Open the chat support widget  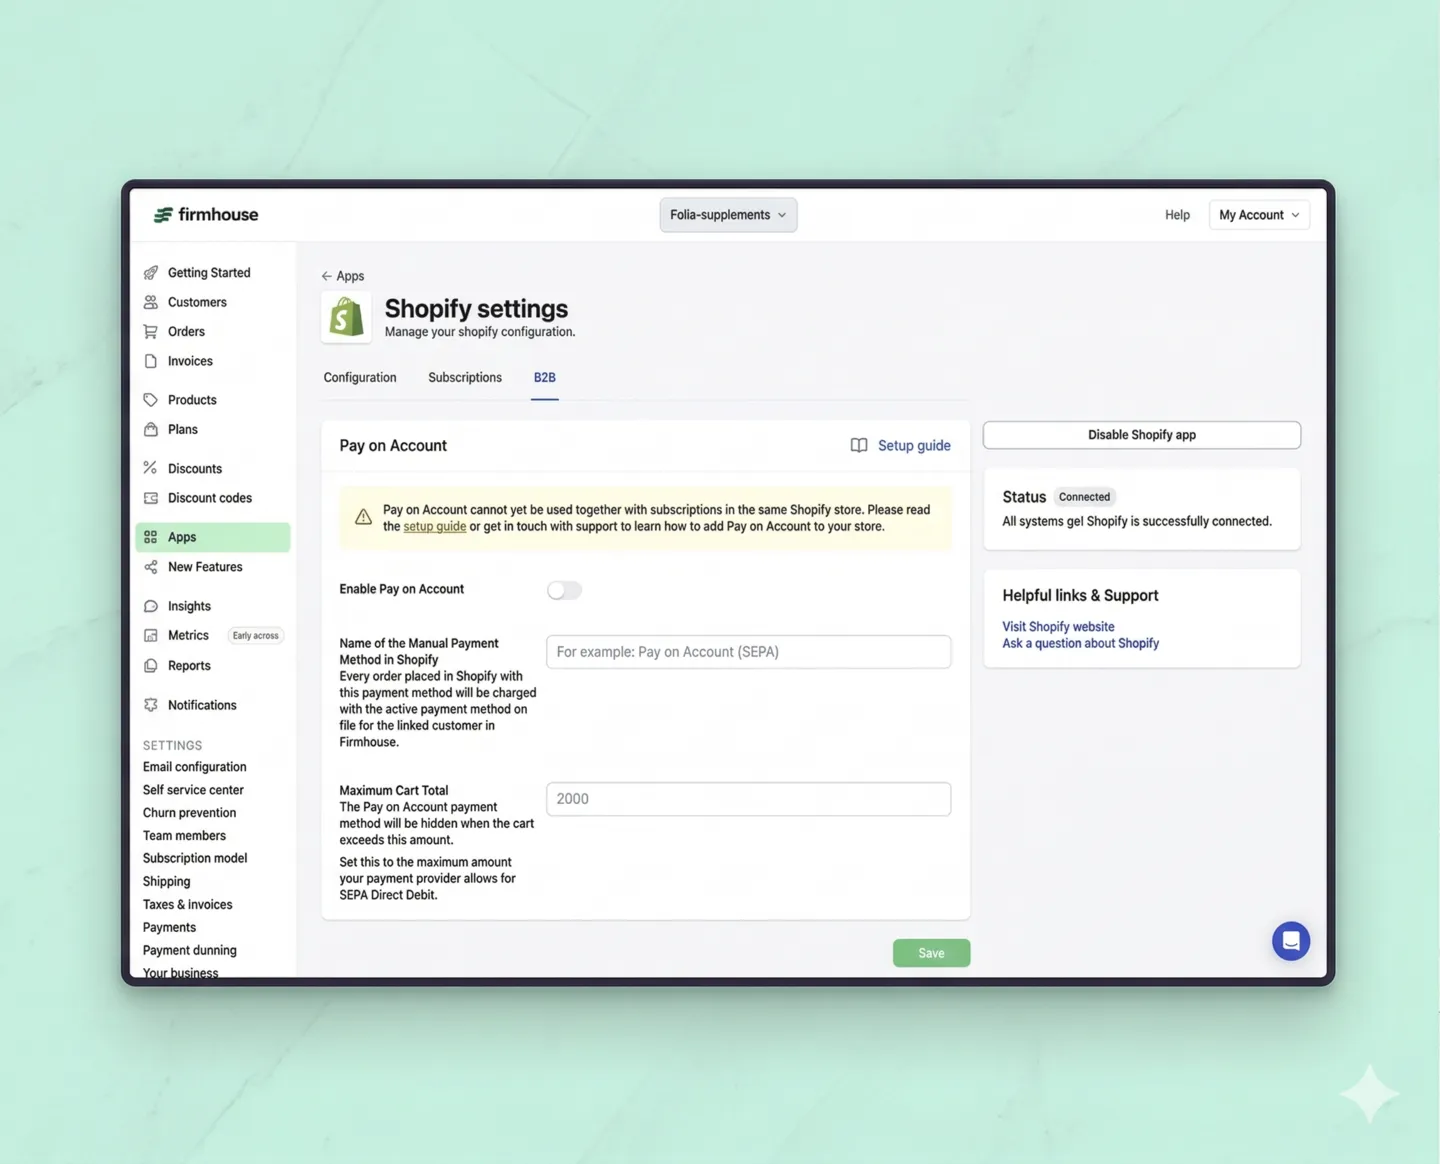click(x=1291, y=941)
